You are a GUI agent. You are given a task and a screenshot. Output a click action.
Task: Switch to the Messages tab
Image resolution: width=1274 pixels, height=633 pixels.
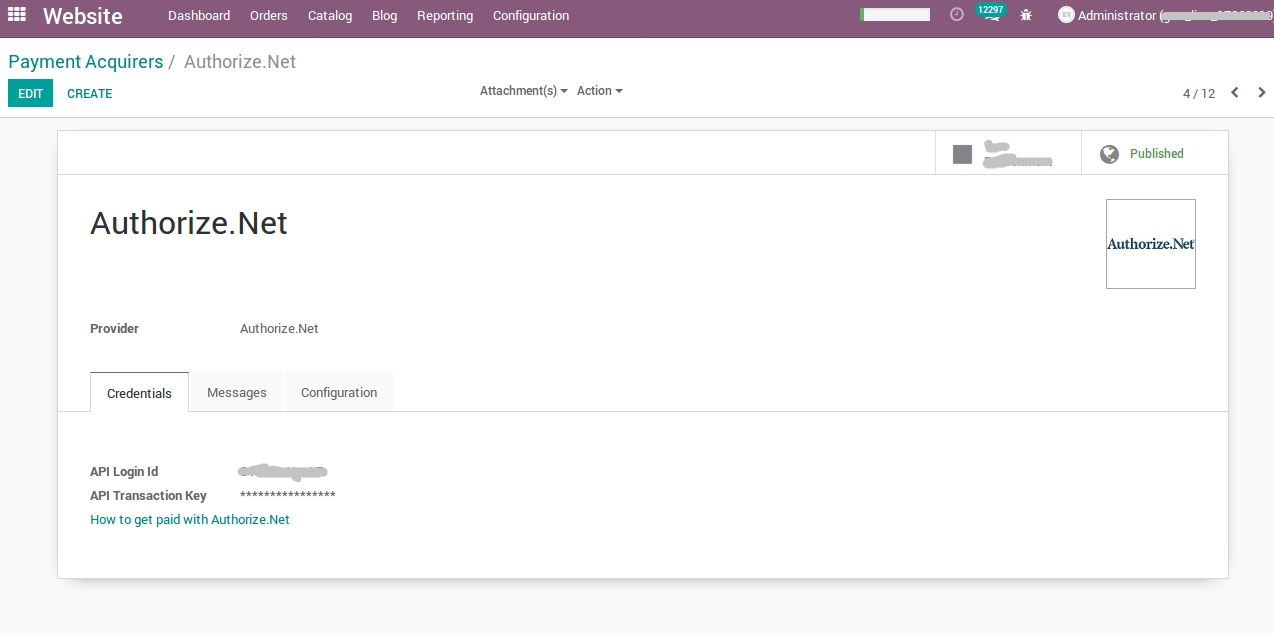[x=237, y=392]
